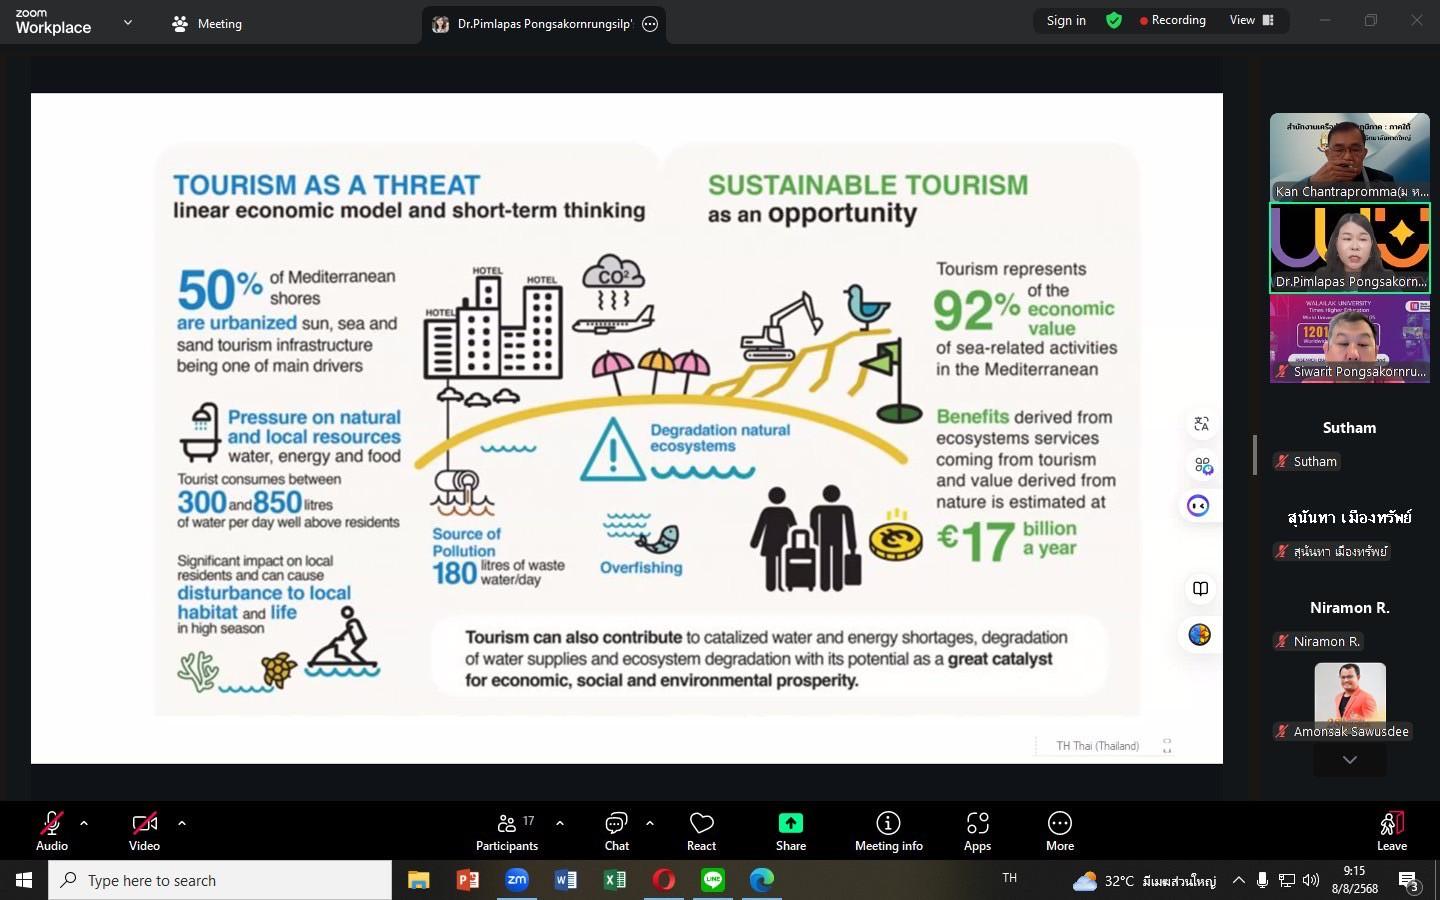Open the Apps menu

tap(977, 831)
